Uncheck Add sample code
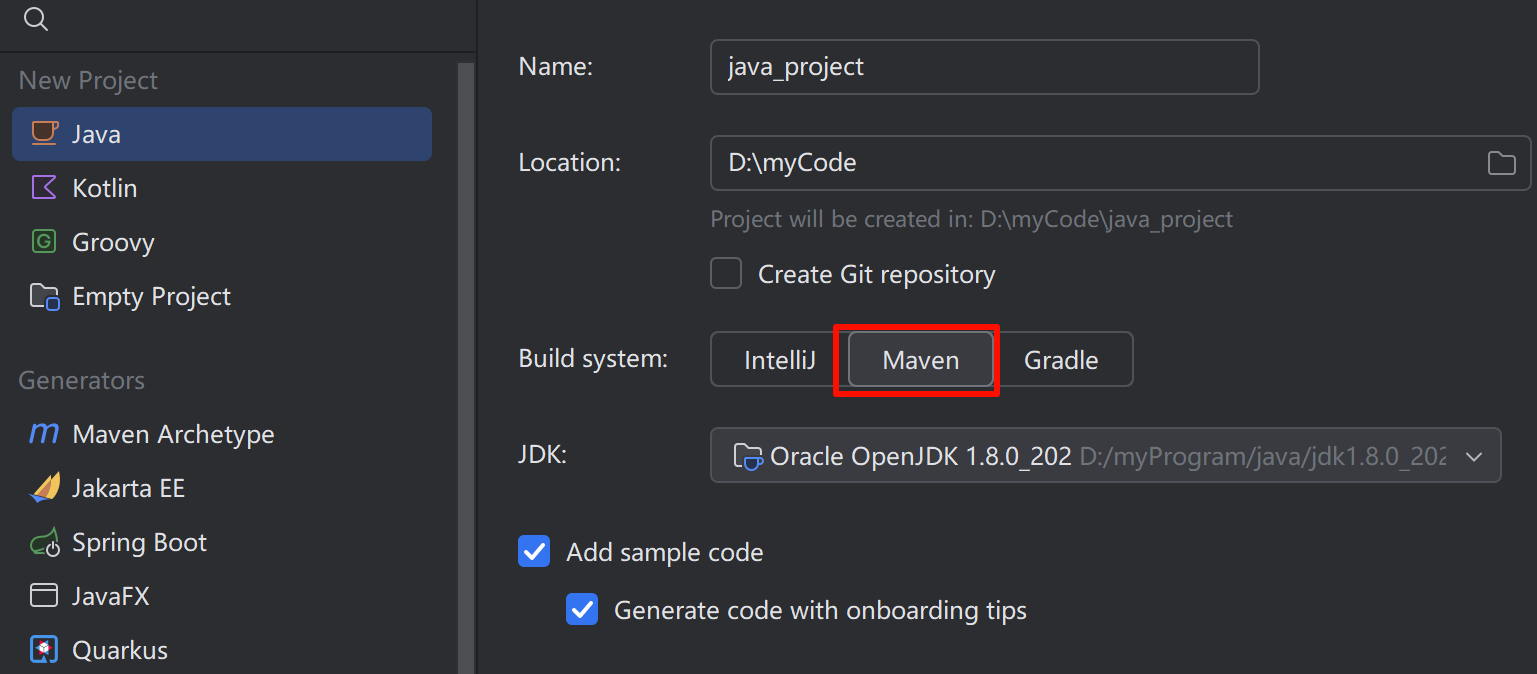1537x674 pixels. click(x=534, y=551)
